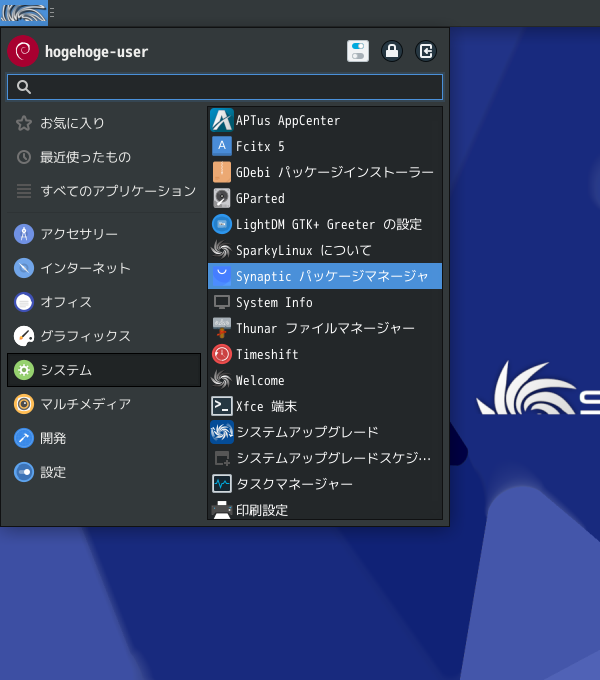Screen dimensions: 600x680
Task: Open LightDM GTK+ Greeter settings
Action: (x=325, y=224)
